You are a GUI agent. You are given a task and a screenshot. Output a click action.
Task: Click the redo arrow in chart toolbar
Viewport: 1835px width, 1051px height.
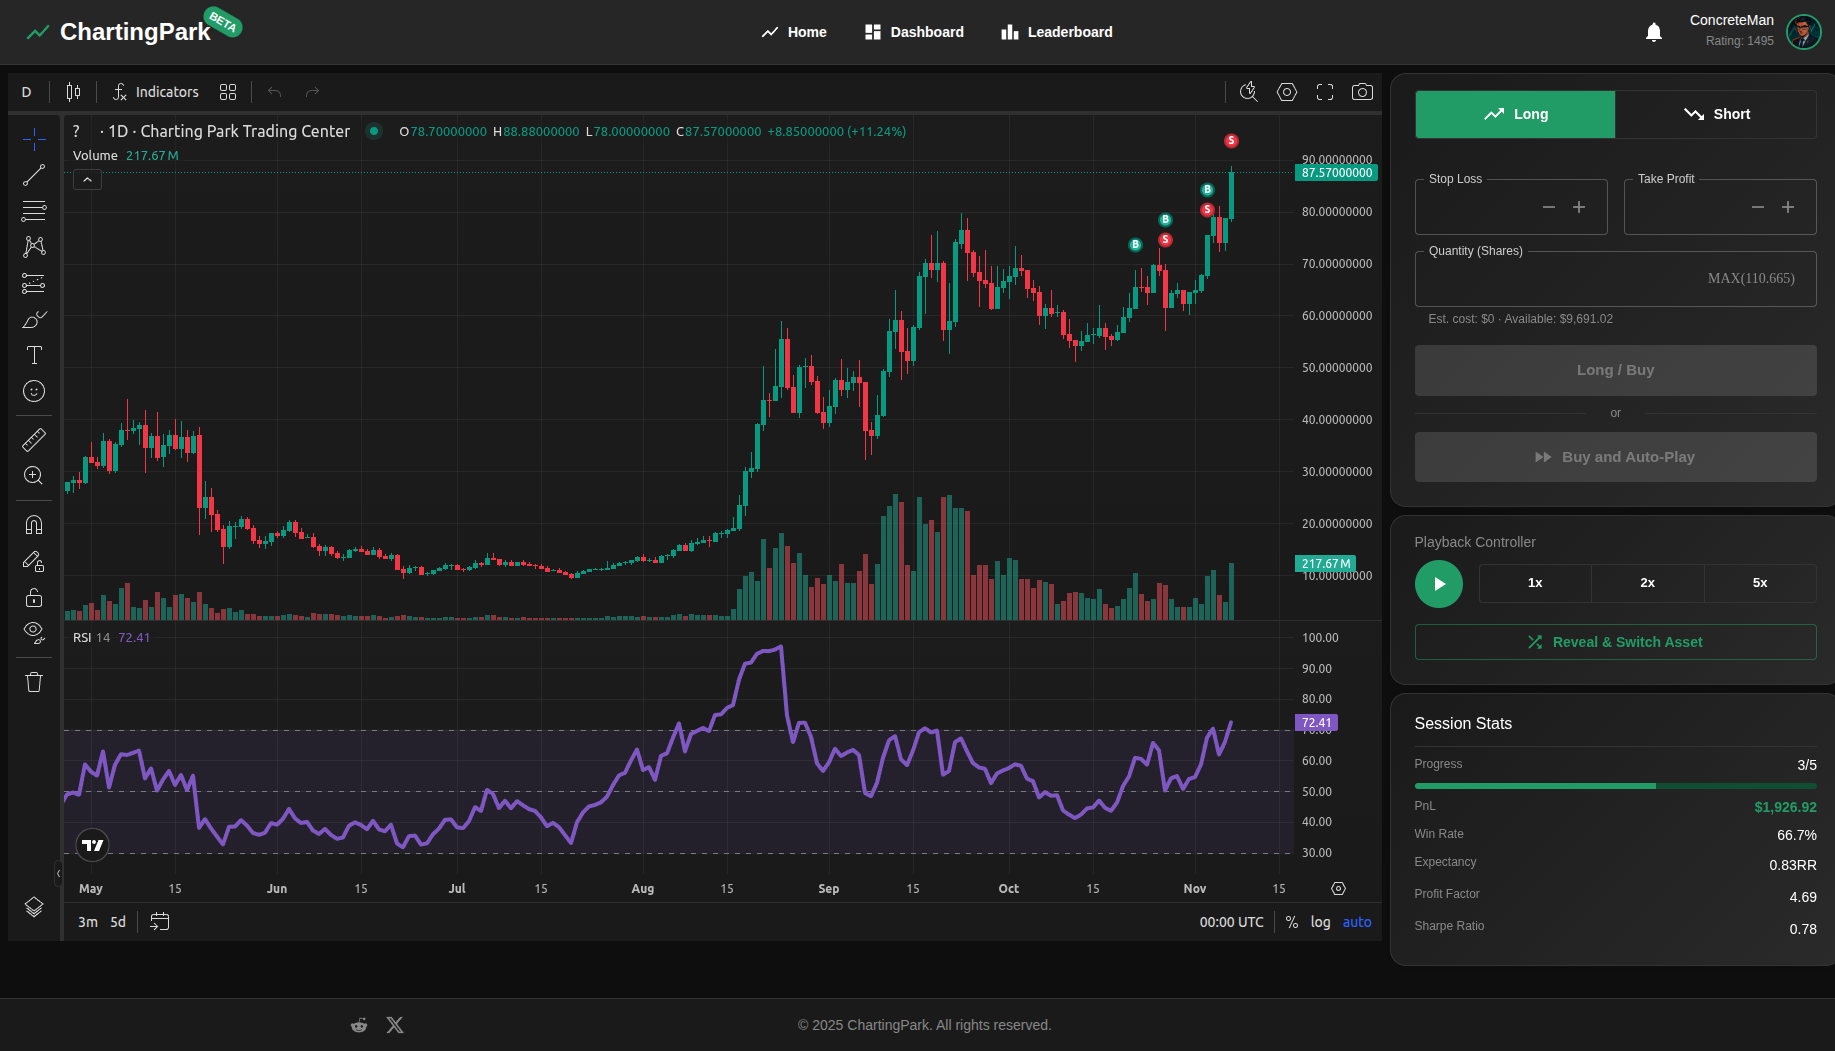point(312,92)
